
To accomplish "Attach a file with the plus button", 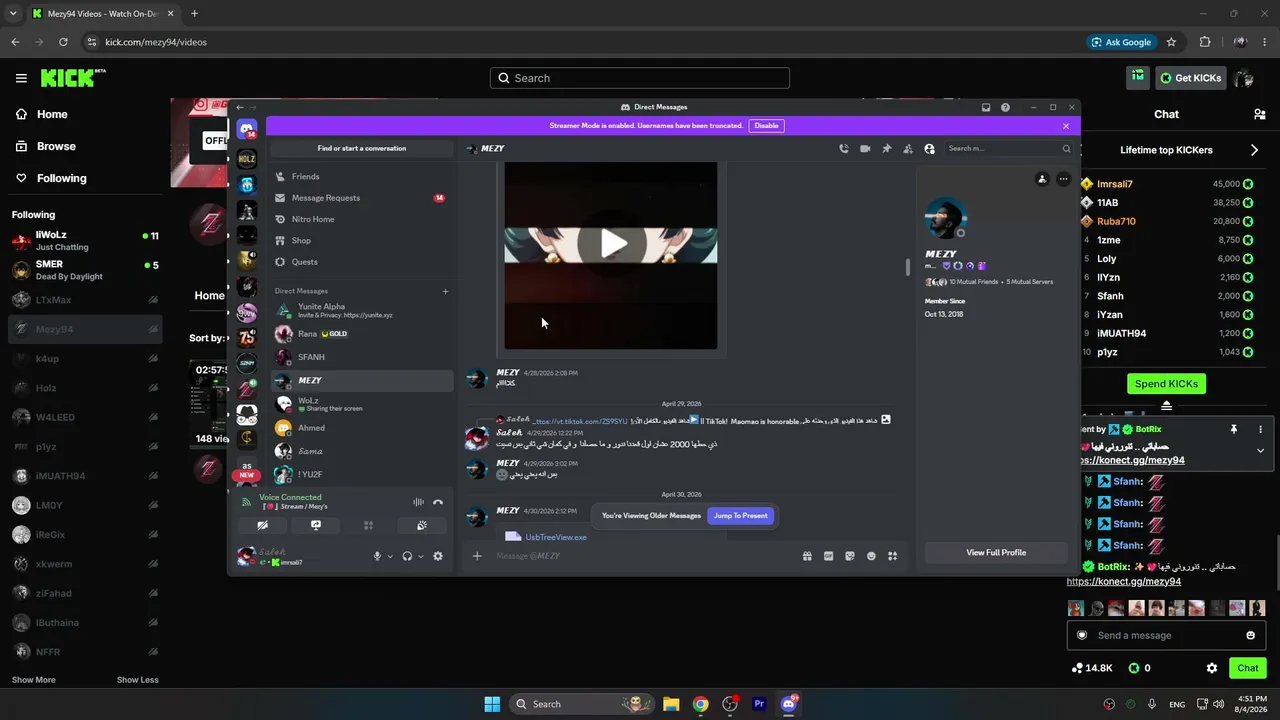I will (x=477, y=556).
